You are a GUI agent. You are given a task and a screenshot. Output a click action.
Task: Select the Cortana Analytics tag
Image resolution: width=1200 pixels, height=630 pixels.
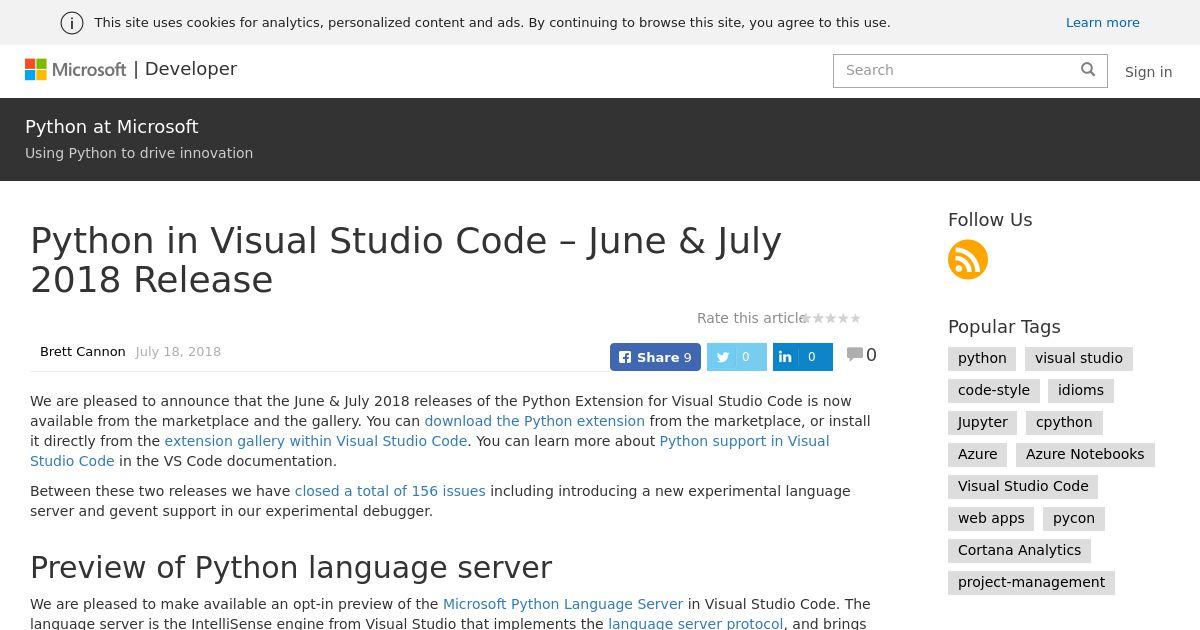(x=1019, y=551)
